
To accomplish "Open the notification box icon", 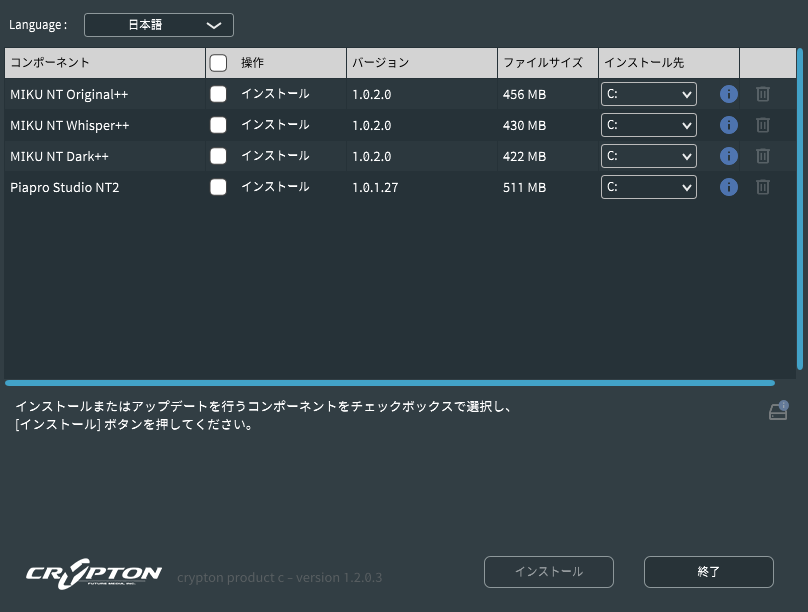I will (x=778, y=411).
